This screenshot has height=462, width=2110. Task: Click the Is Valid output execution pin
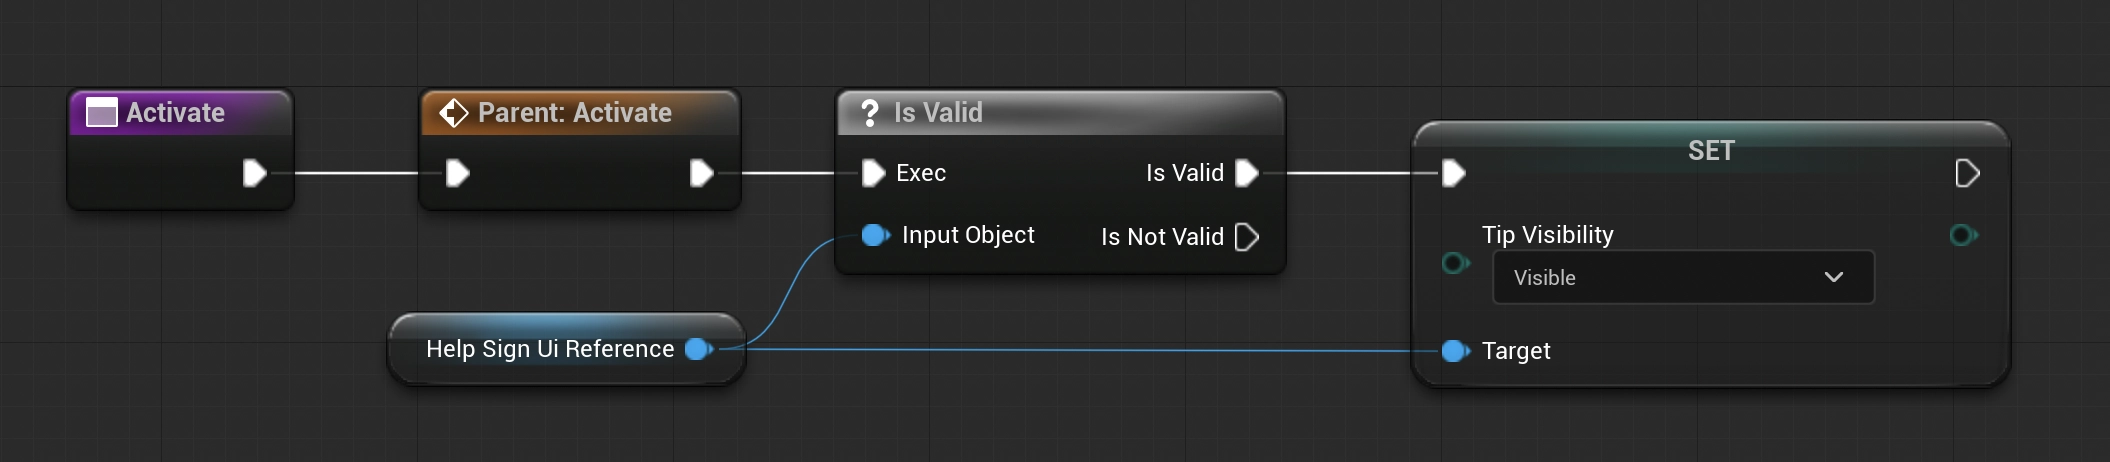[x=1246, y=174]
